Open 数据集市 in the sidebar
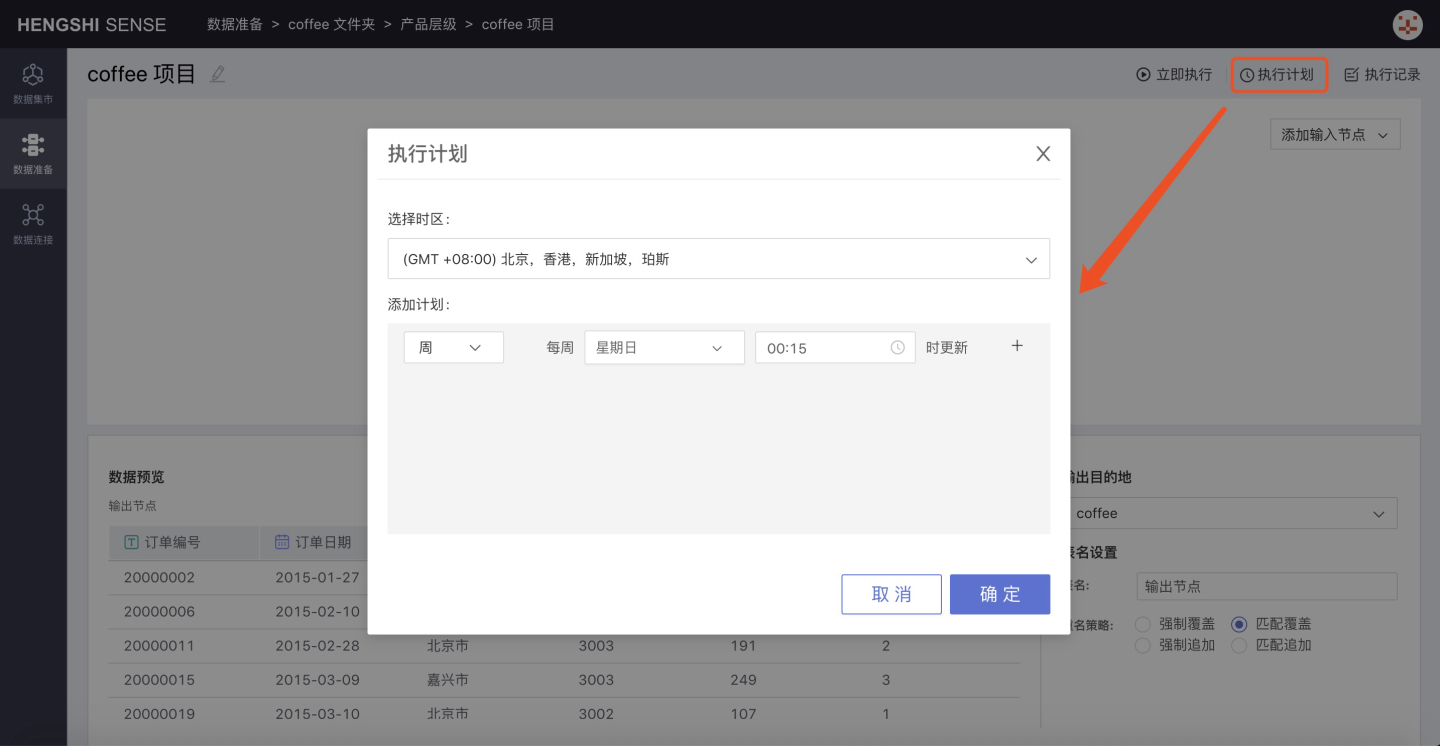The width and height of the screenshot is (1440, 746). click(x=33, y=83)
